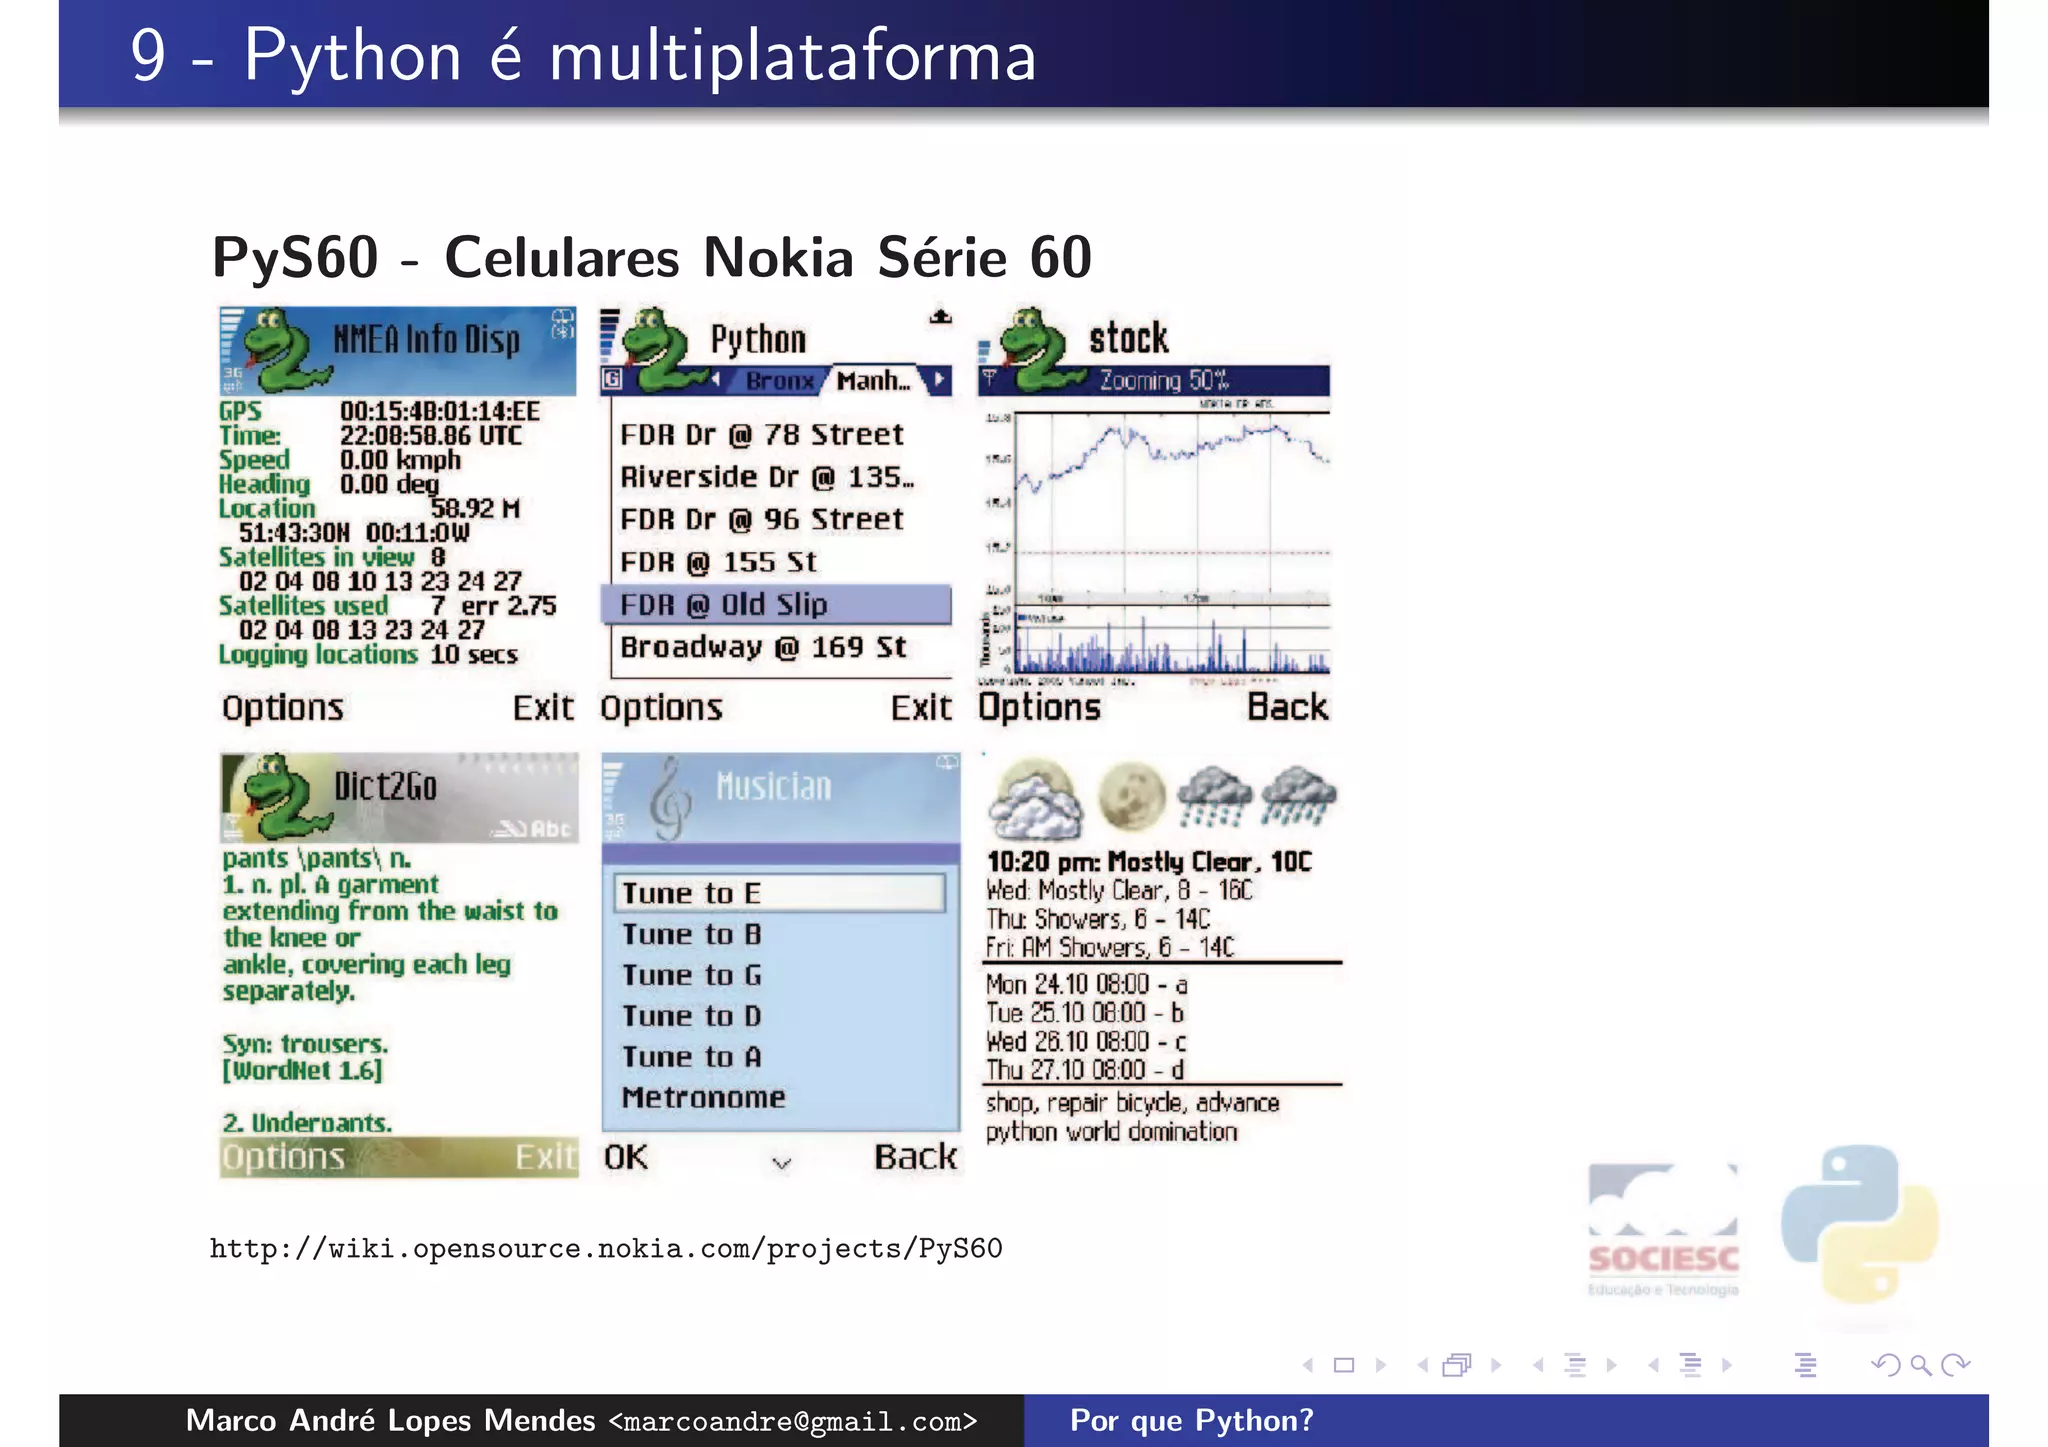Go to previous subsection arrow

[1539, 1365]
